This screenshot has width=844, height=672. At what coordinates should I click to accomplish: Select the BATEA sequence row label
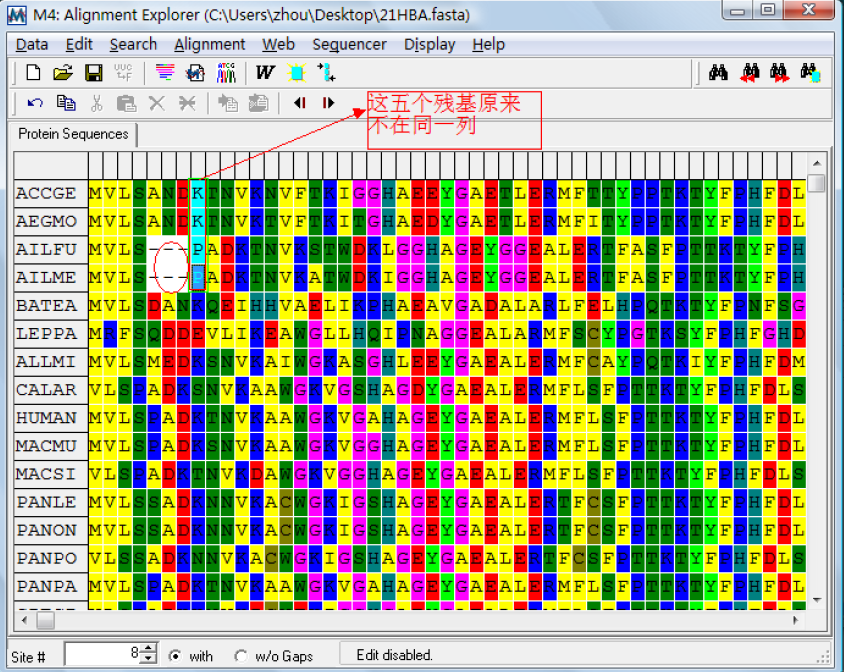[51, 305]
